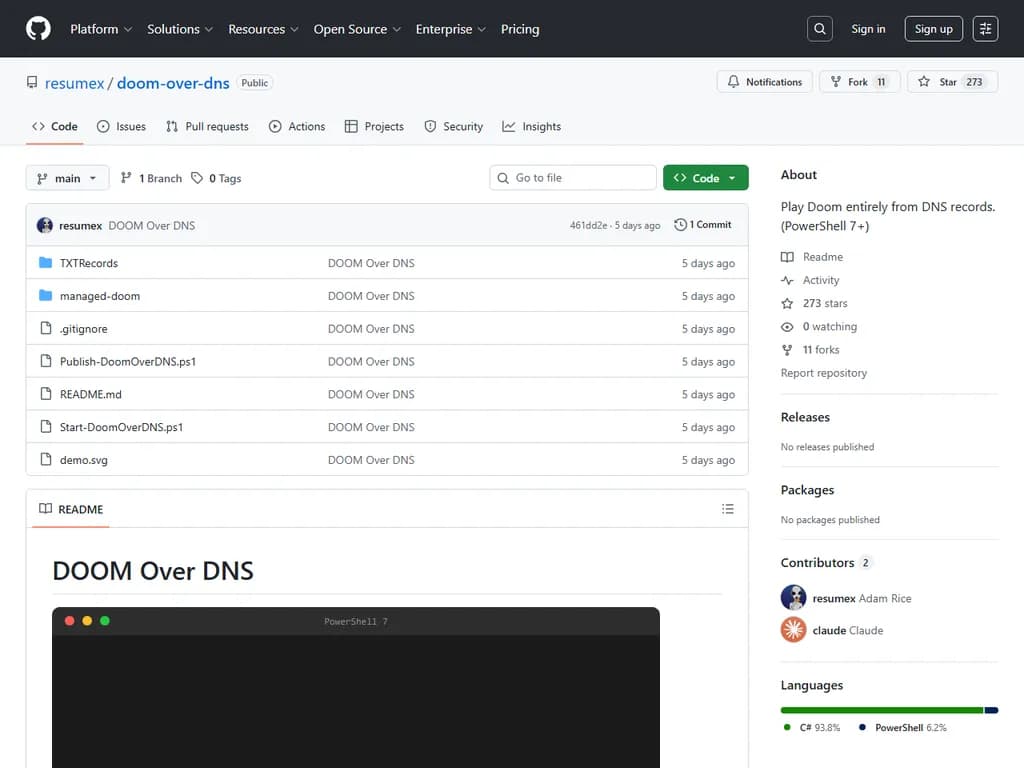
Task: Expand the green Code dropdown
Action: coord(705,178)
